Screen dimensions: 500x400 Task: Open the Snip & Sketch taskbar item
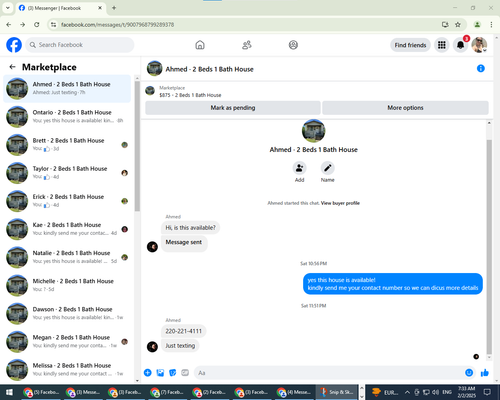(x=337, y=392)
